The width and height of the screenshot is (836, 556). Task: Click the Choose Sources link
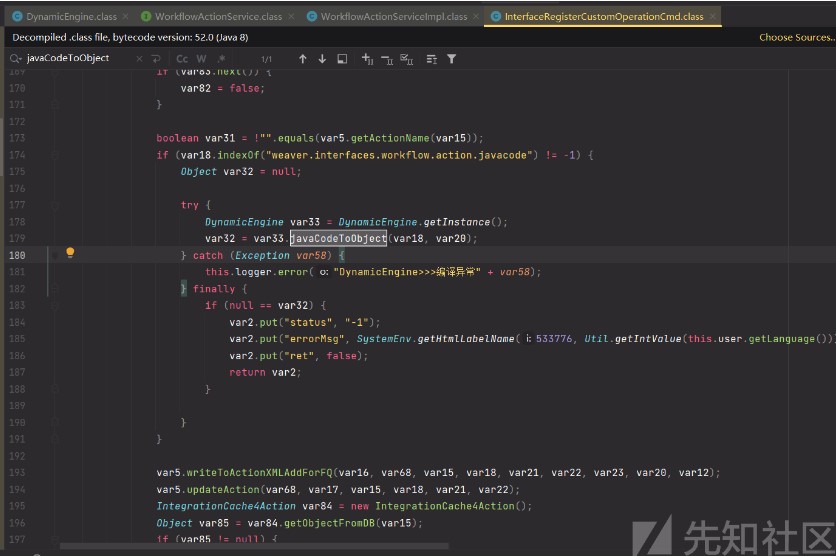click(x=797, y=37)
